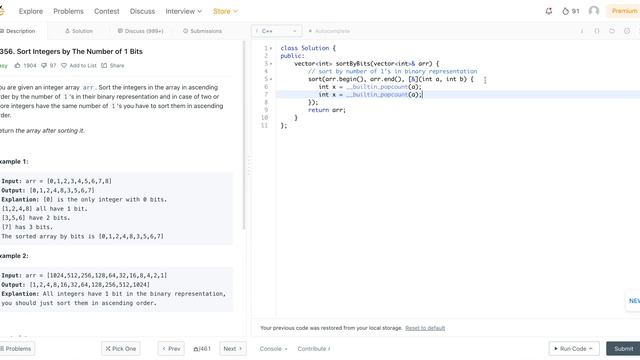
Task: Click the Example 2 Output line
Action: (76, 285)
